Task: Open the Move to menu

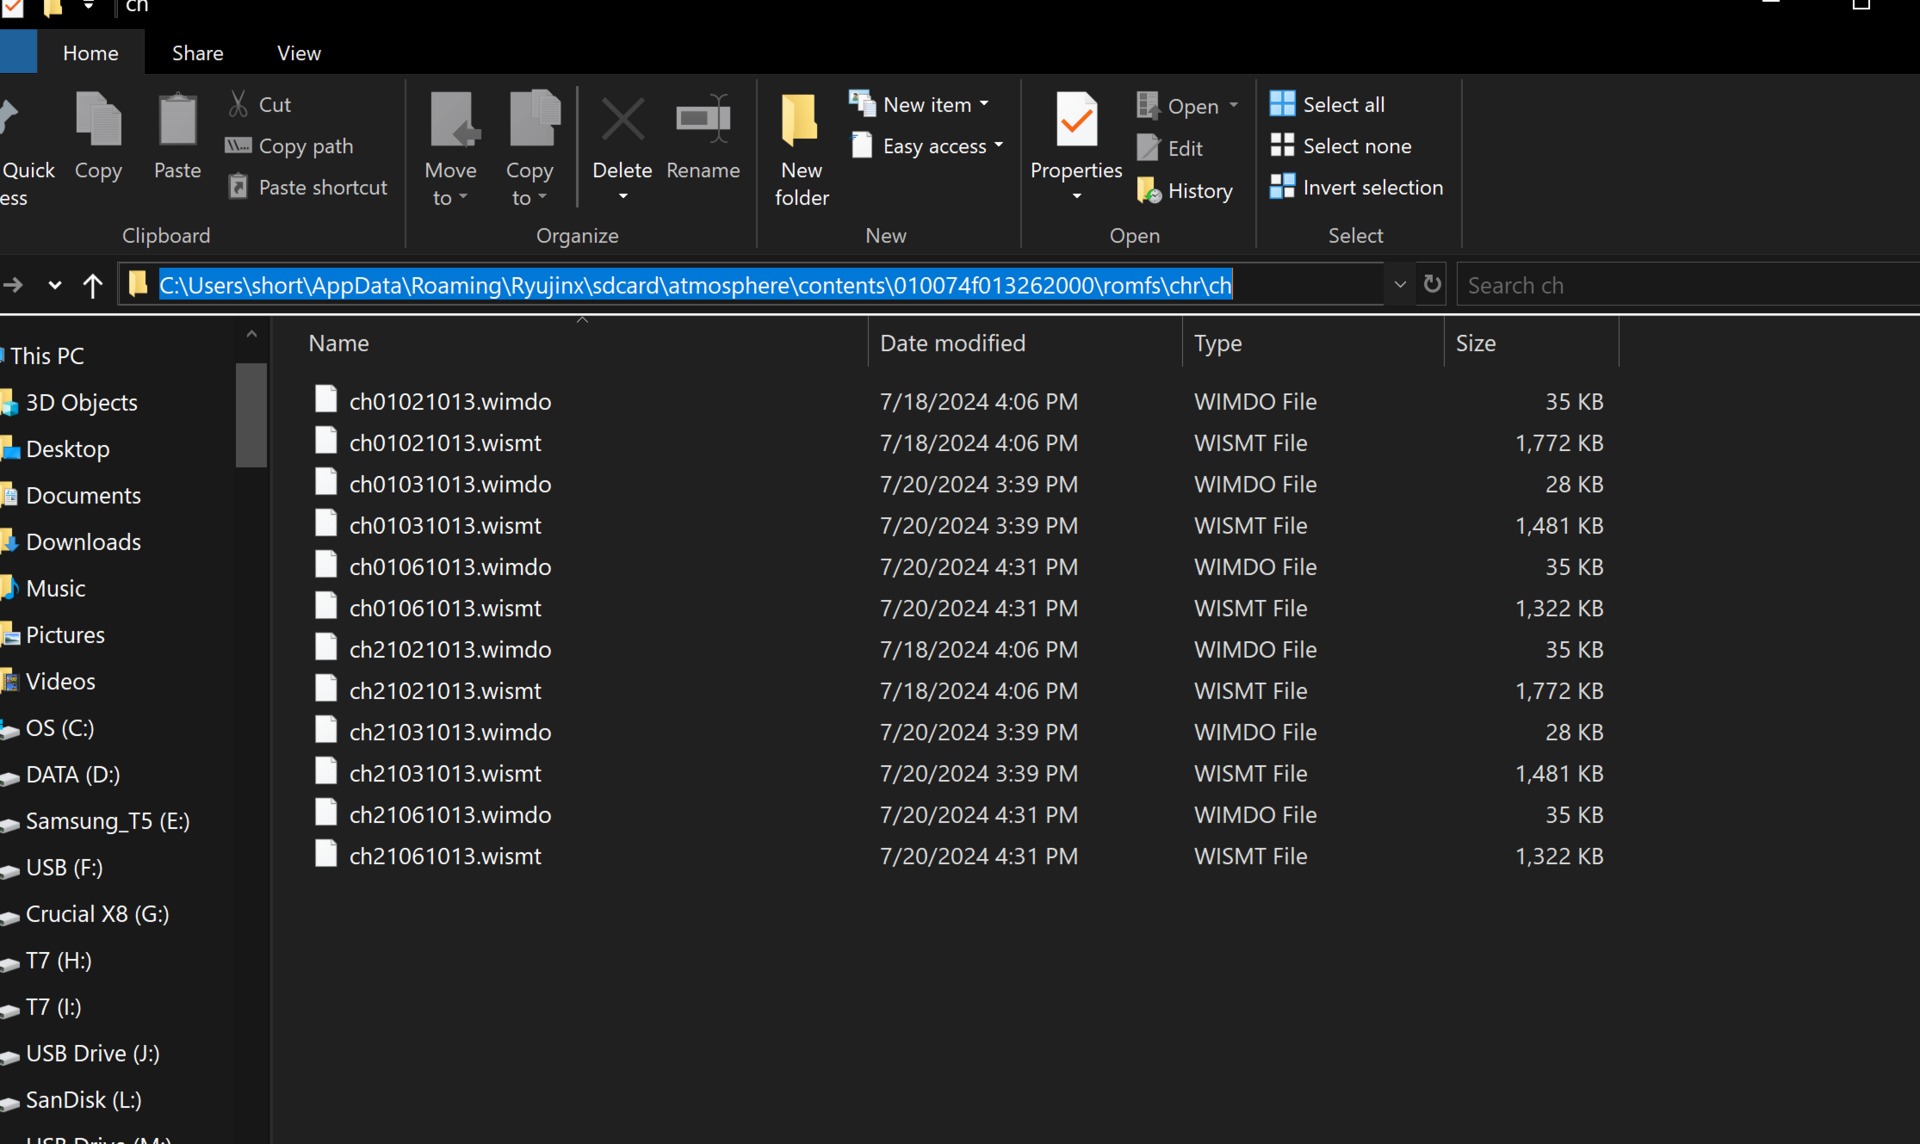Action: 450,148
